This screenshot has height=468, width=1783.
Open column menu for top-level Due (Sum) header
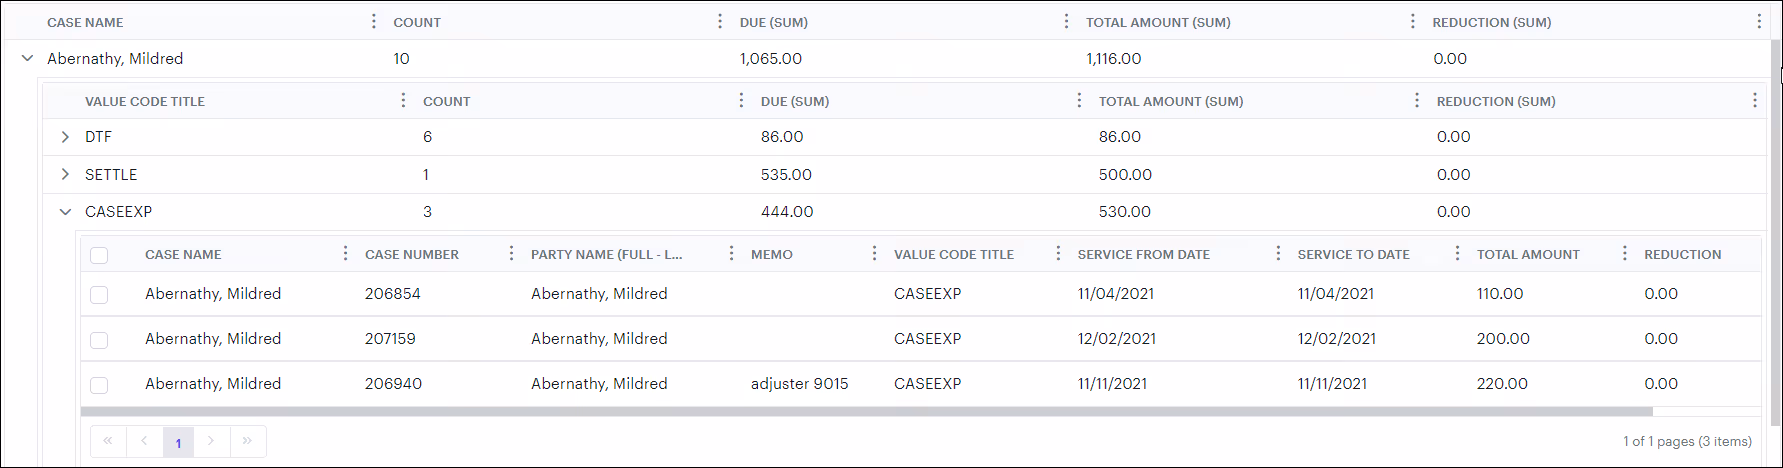coord(1066,22)
